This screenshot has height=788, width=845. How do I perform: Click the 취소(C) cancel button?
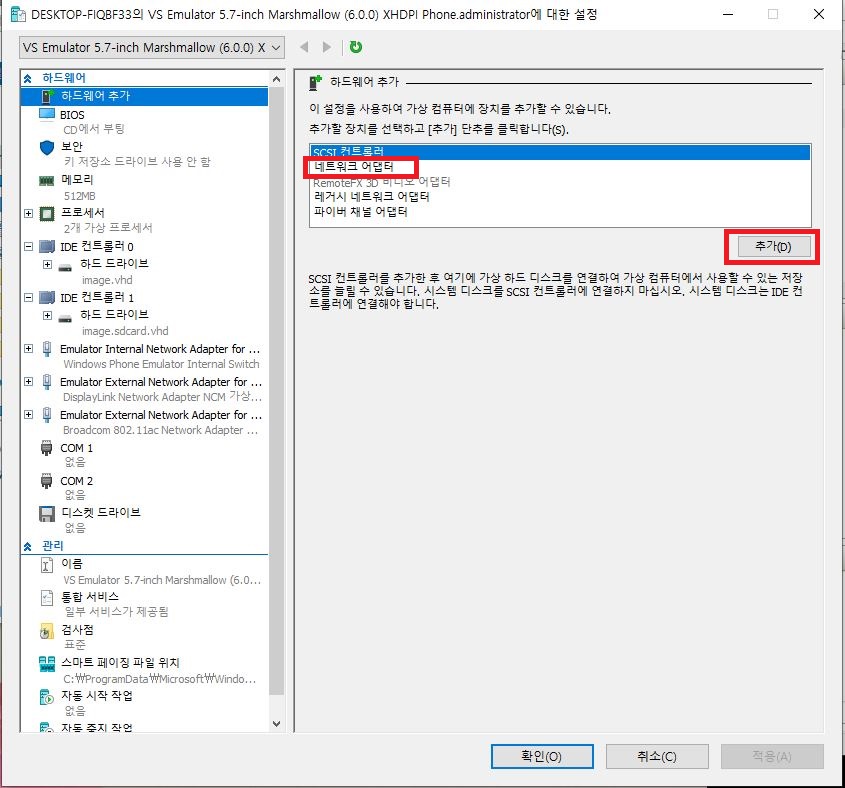click(657, 756)
